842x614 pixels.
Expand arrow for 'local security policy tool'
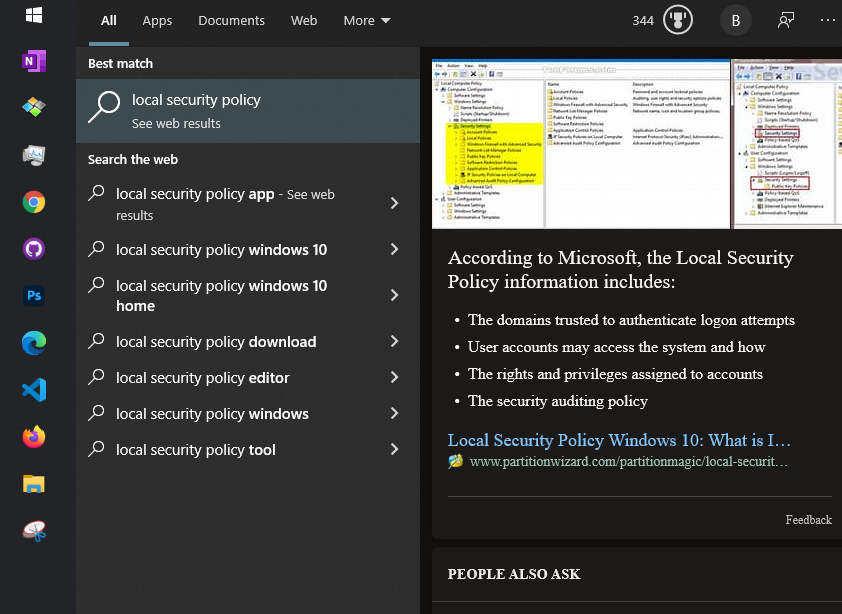tap(395, 449)
